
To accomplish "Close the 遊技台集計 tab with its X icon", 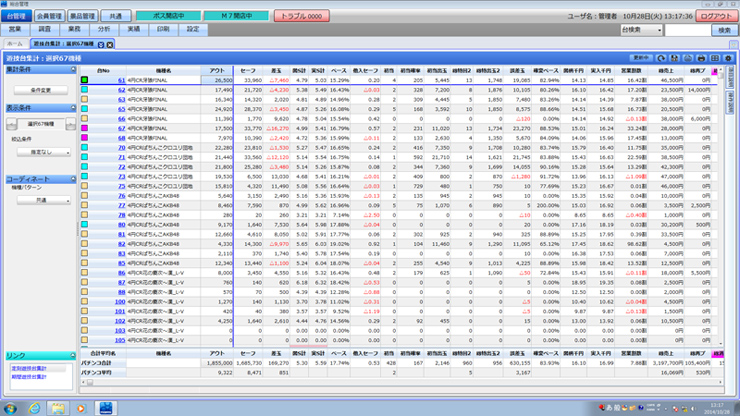I will click(109, 44).
